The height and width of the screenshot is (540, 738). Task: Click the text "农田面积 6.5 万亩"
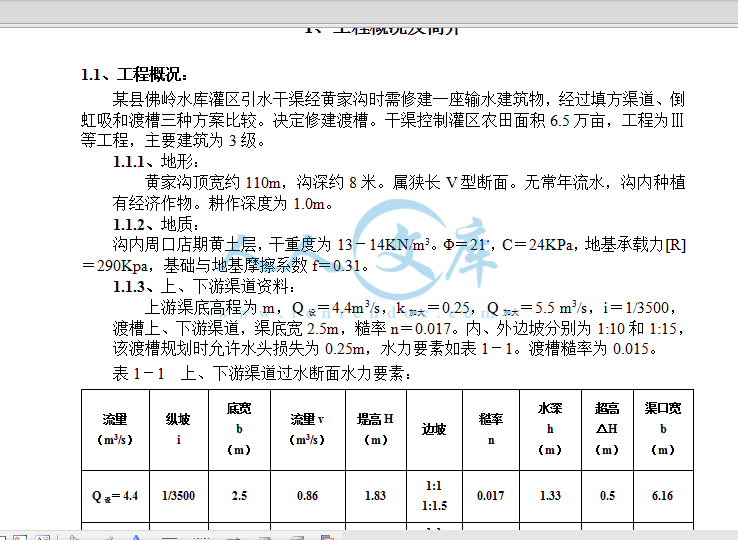[x=543, y=121]
